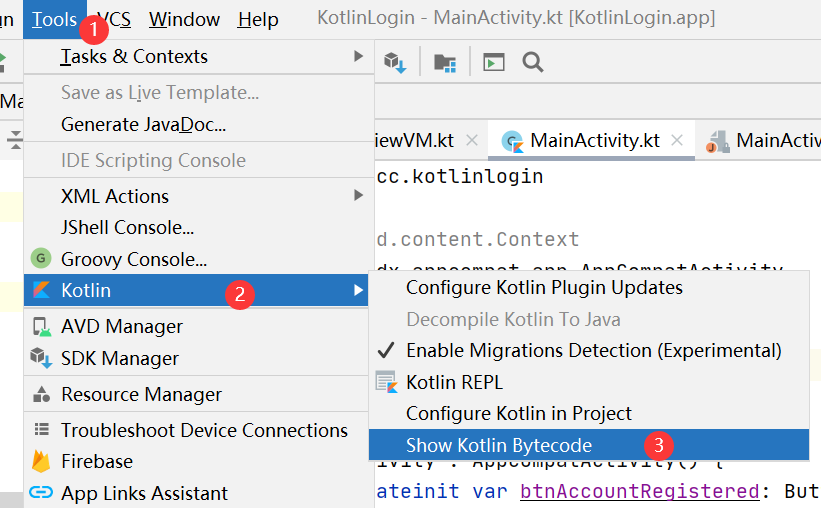The width and height of the screenshot is (821, 508).
Task: Open AVD Manager menu entry
Action: (196, 327)
